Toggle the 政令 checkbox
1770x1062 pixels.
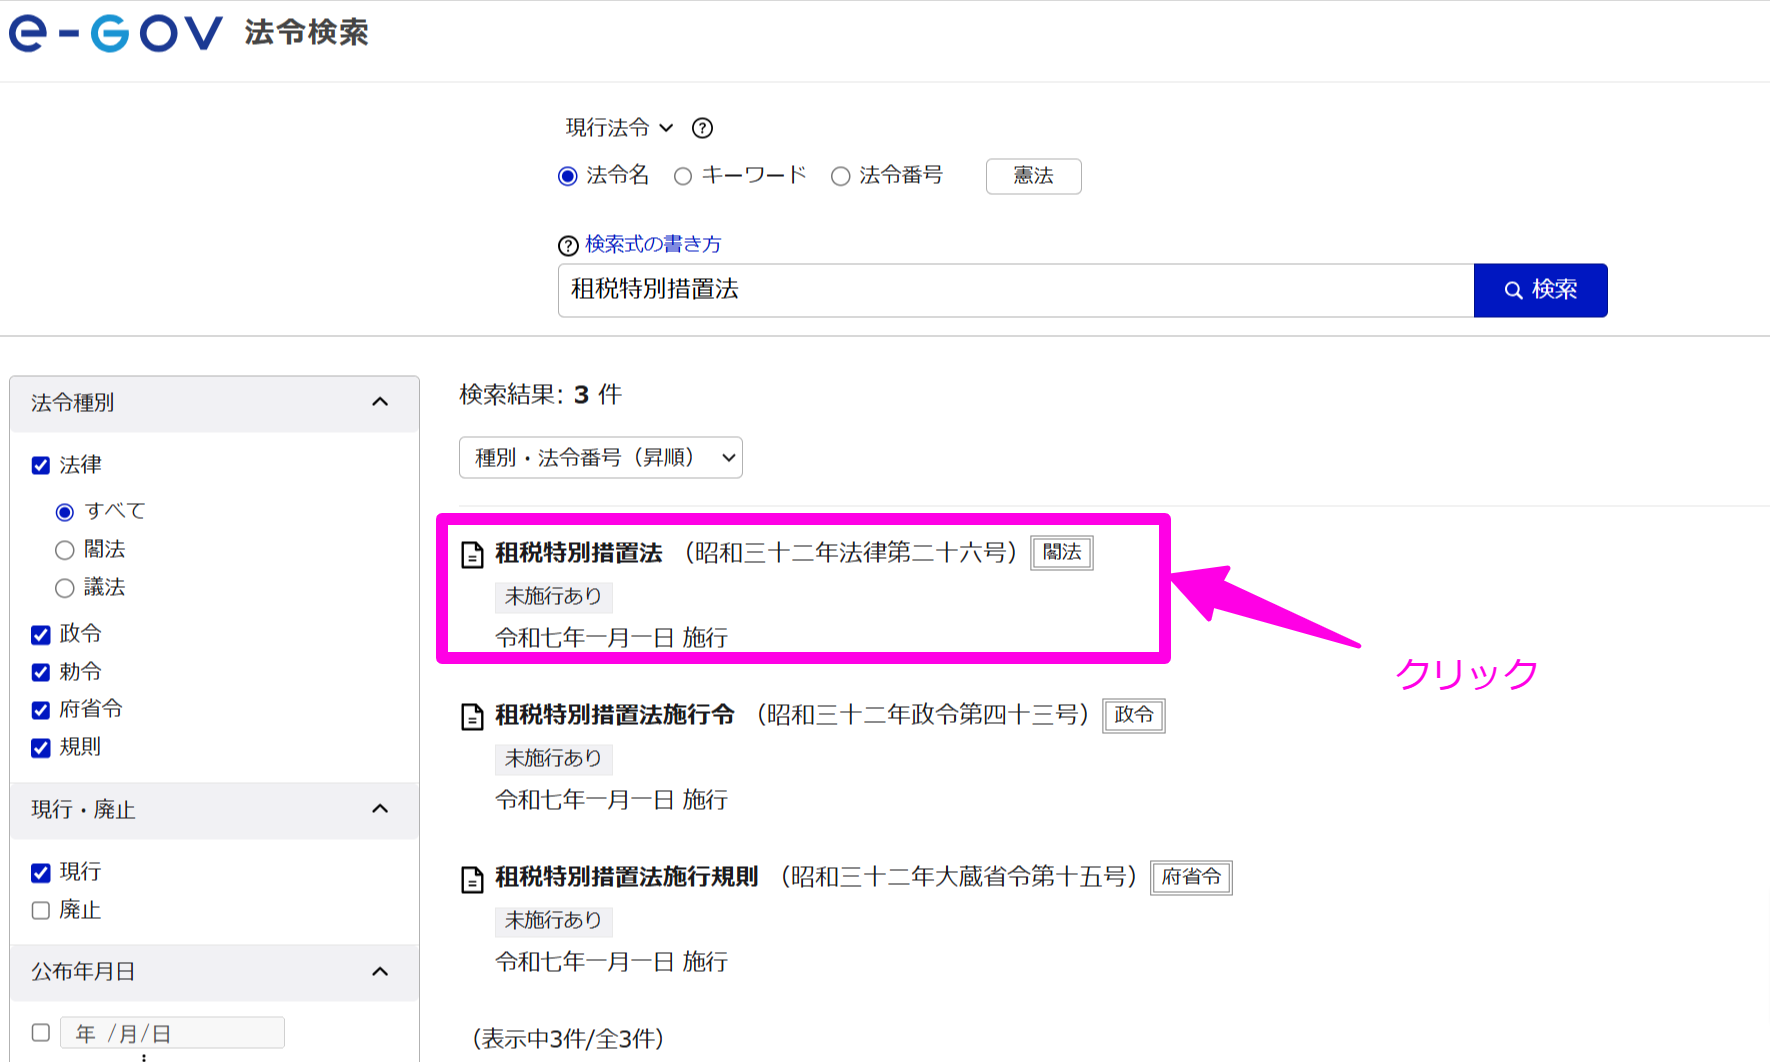[41, 634]
